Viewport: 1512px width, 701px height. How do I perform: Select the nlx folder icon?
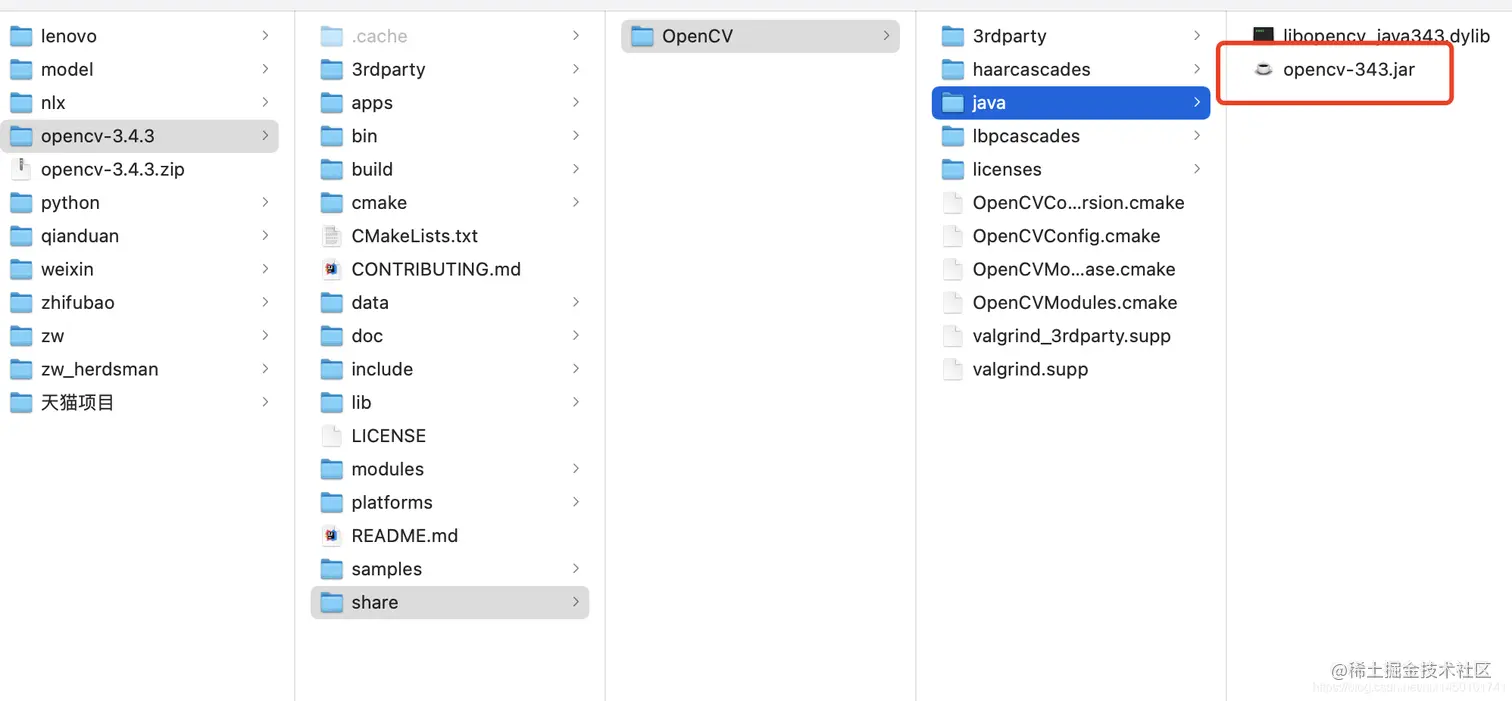pyautogui.click(x=21, y=103)
